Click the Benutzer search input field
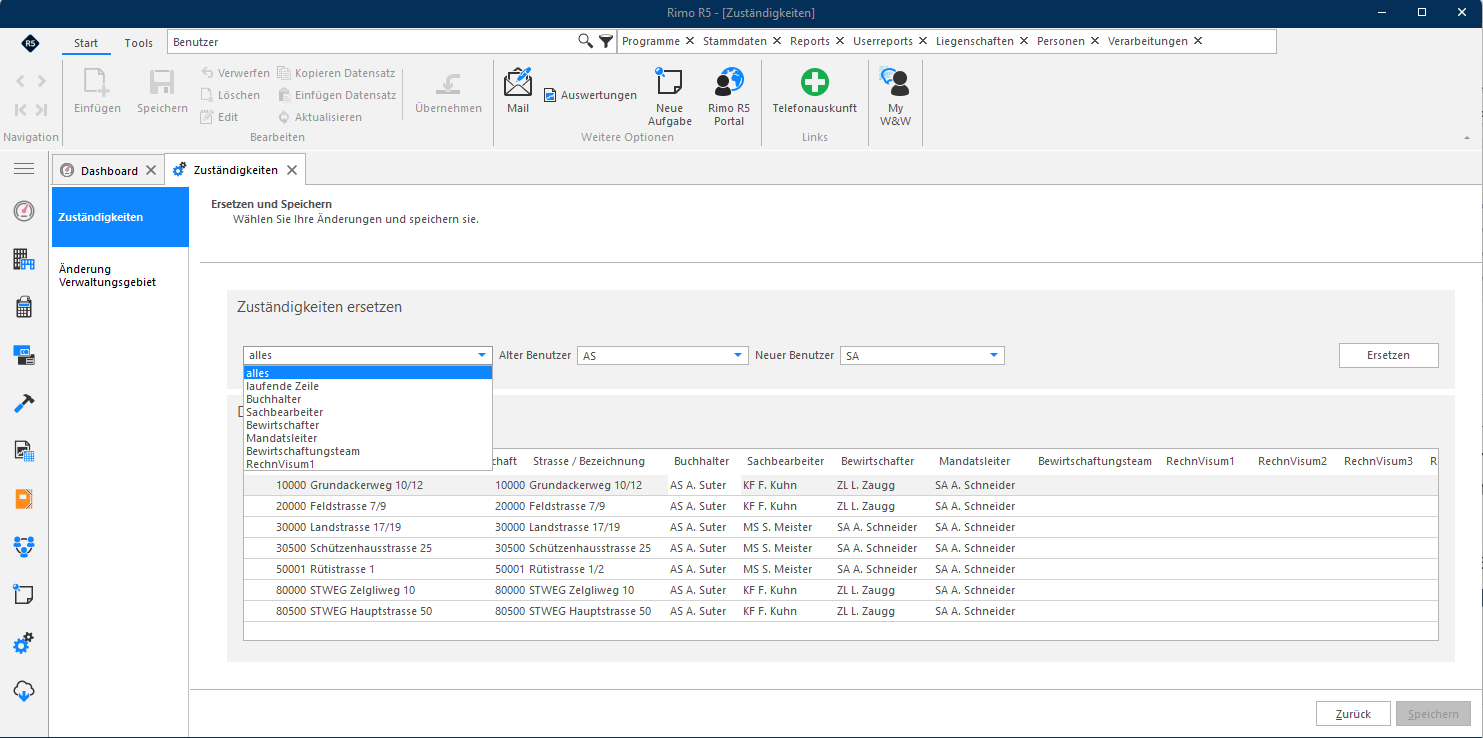This screenshot has height=738, width=1483. [x=372, y=42]
